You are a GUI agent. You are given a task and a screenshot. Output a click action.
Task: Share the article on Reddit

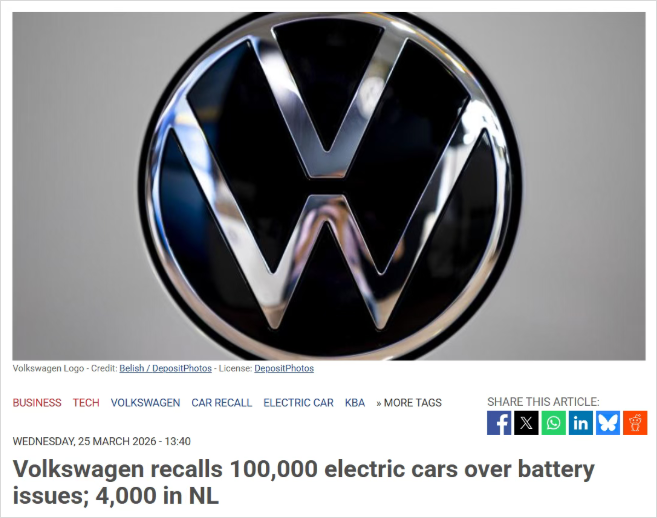click(635, 423)
